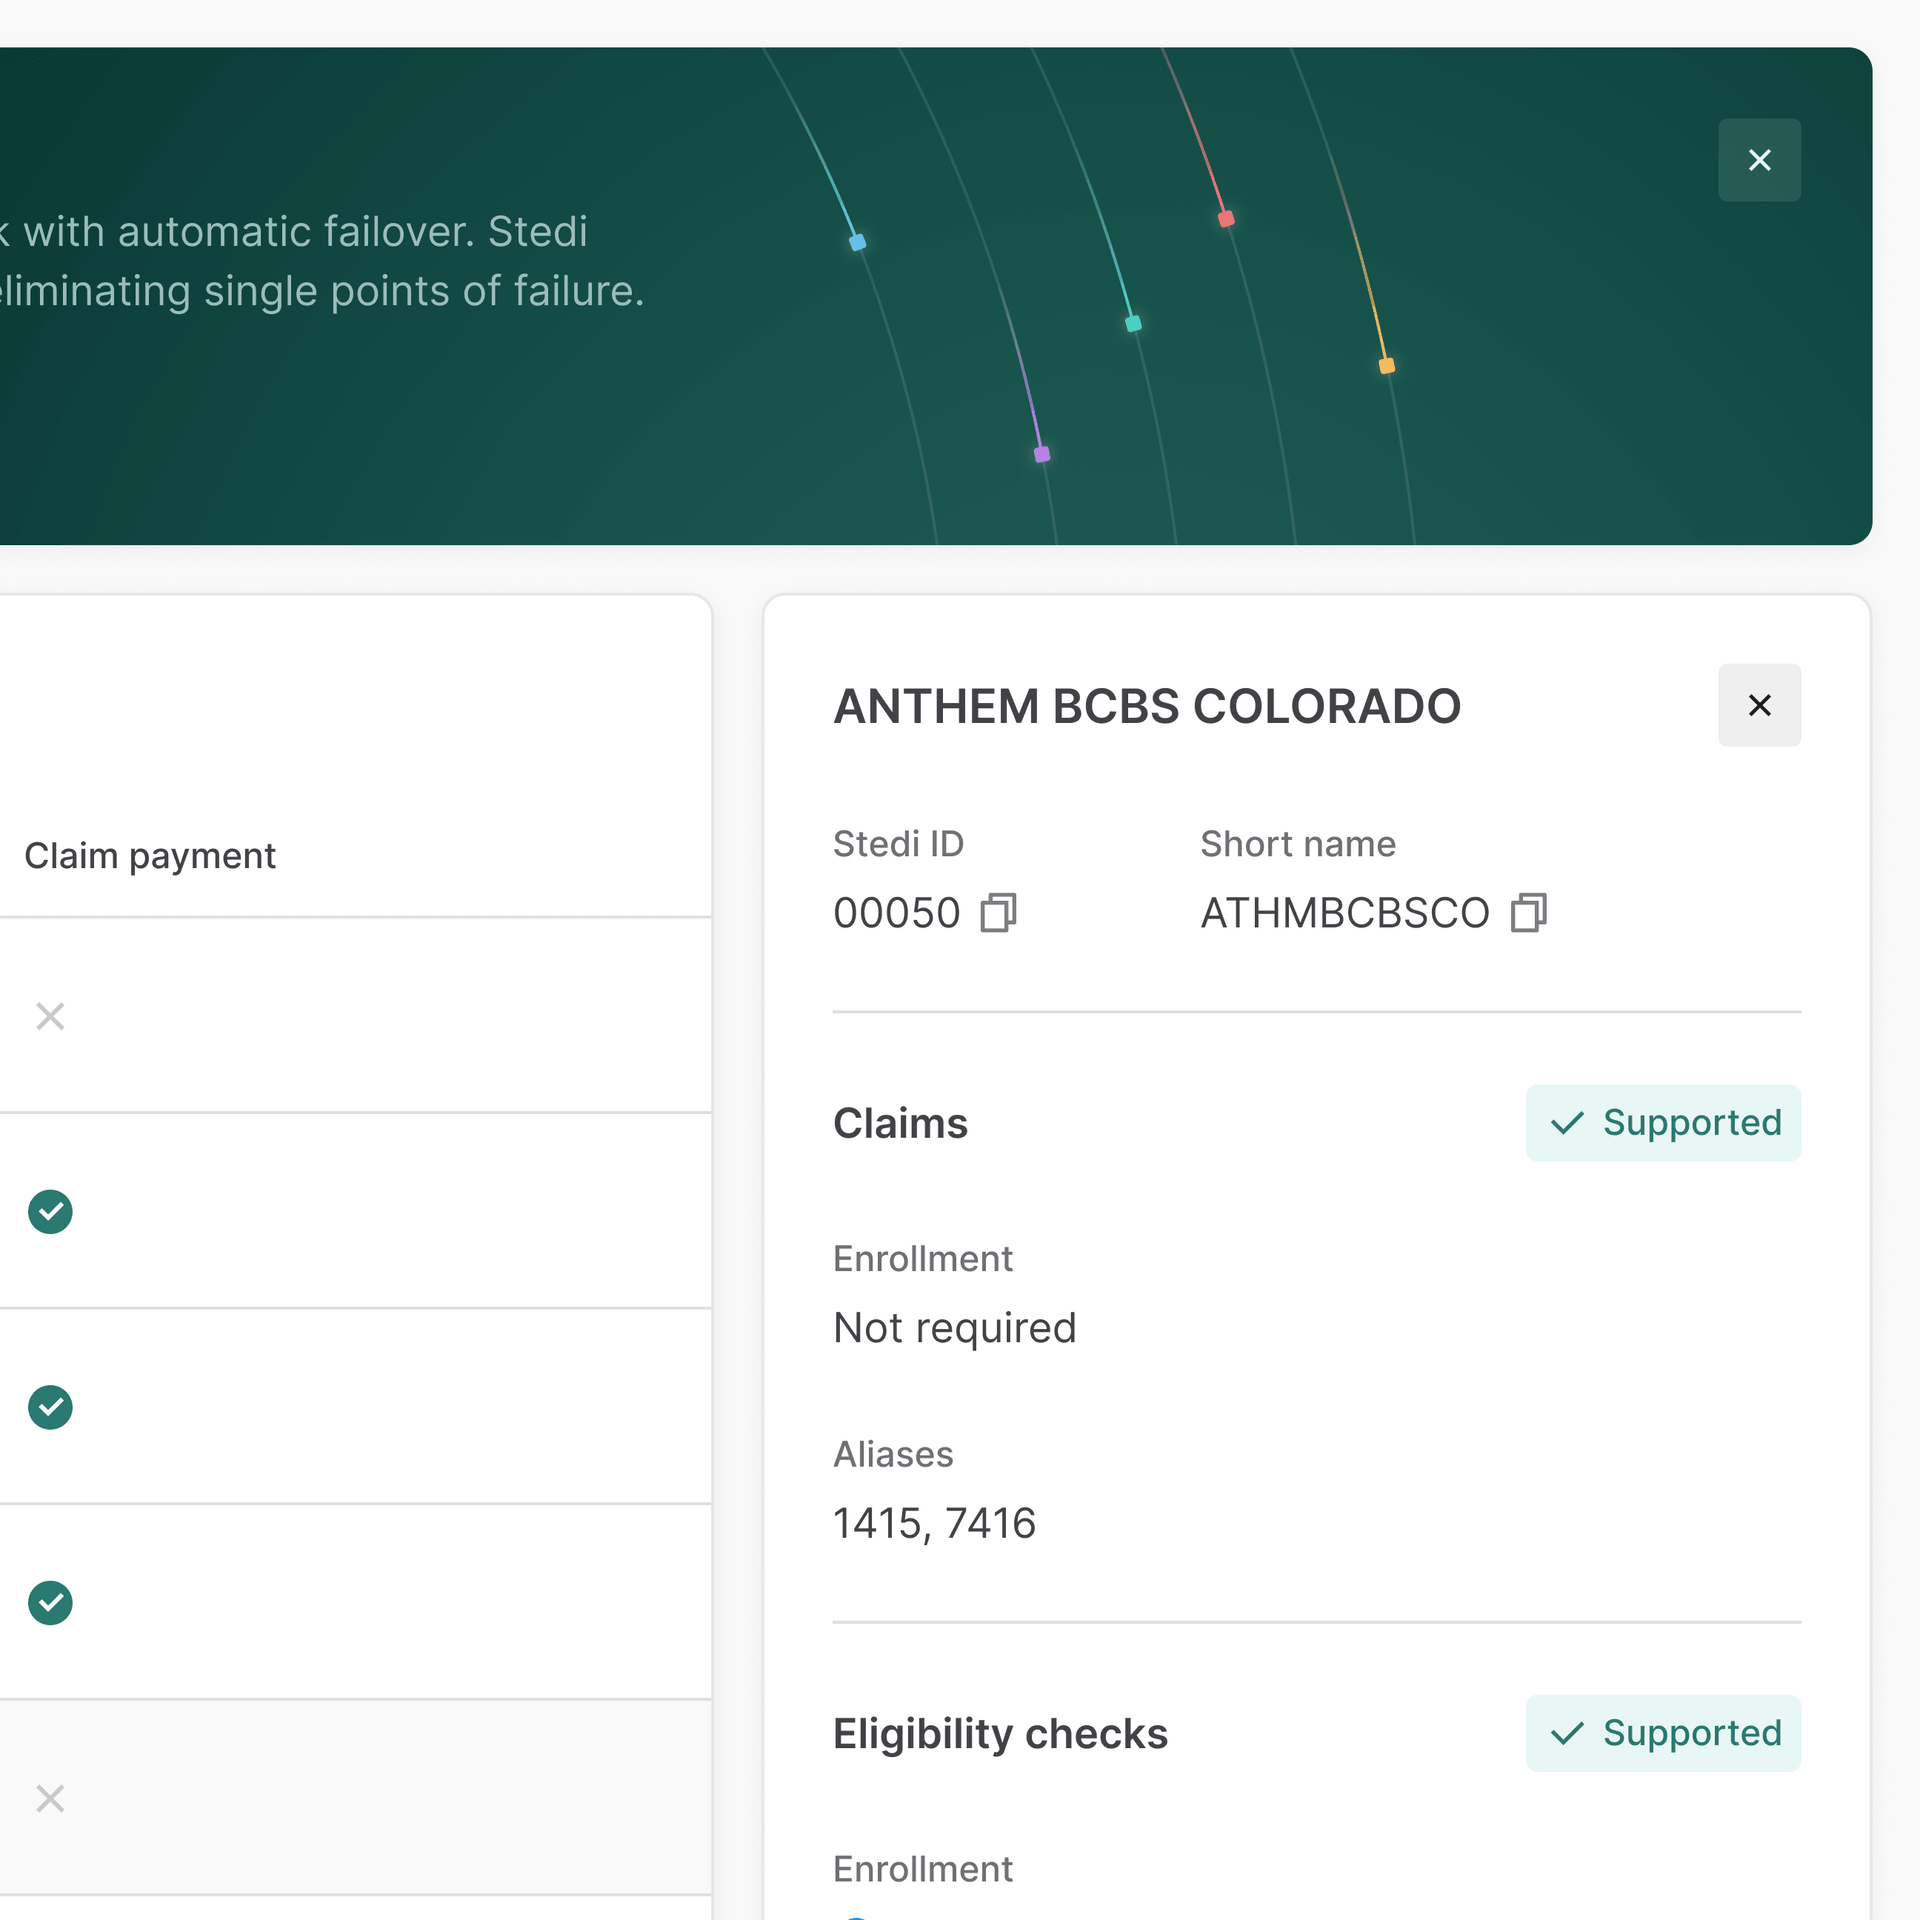Select the Claim payment column header
Screen dimensions: 1920x1920
point(151,855)
